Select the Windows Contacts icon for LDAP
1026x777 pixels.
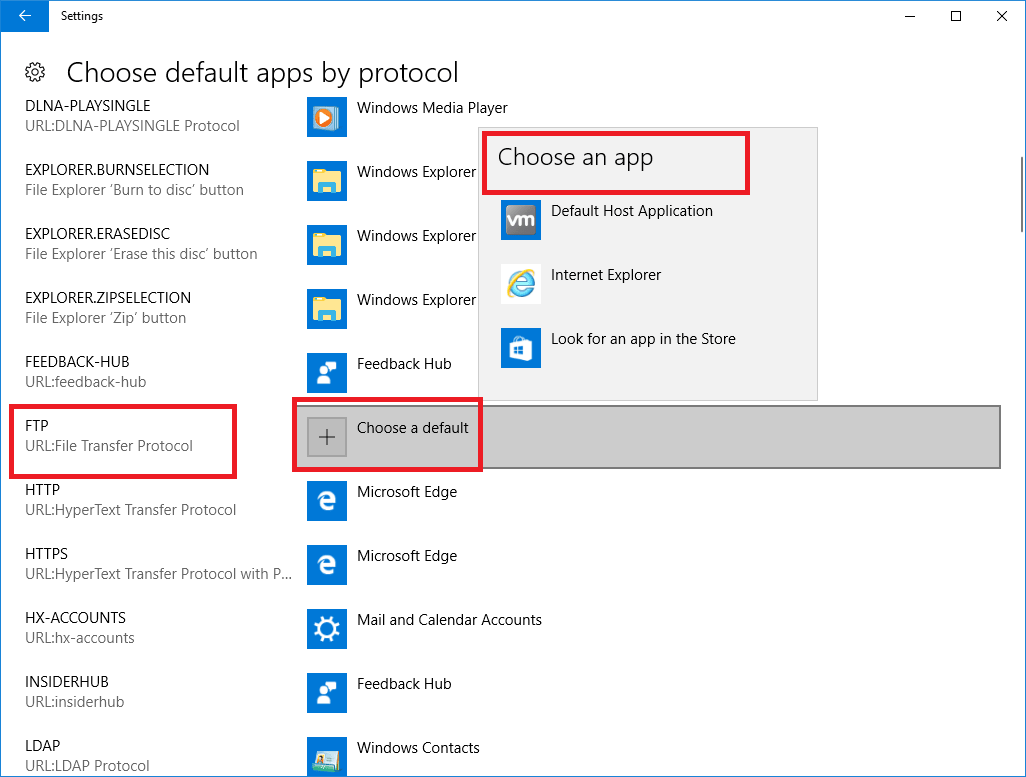click(326, 757)
